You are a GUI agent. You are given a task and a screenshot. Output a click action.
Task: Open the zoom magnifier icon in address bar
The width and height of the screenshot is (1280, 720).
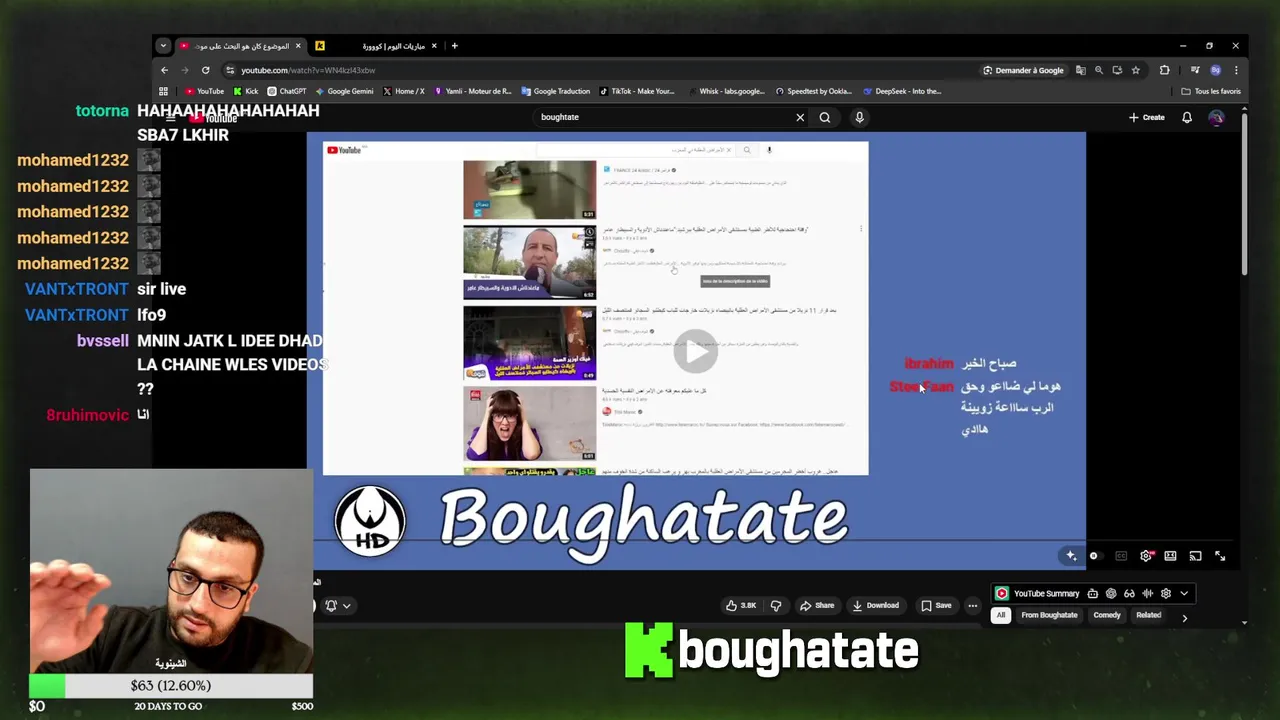pyautogui.click(x=1099, y=70)
